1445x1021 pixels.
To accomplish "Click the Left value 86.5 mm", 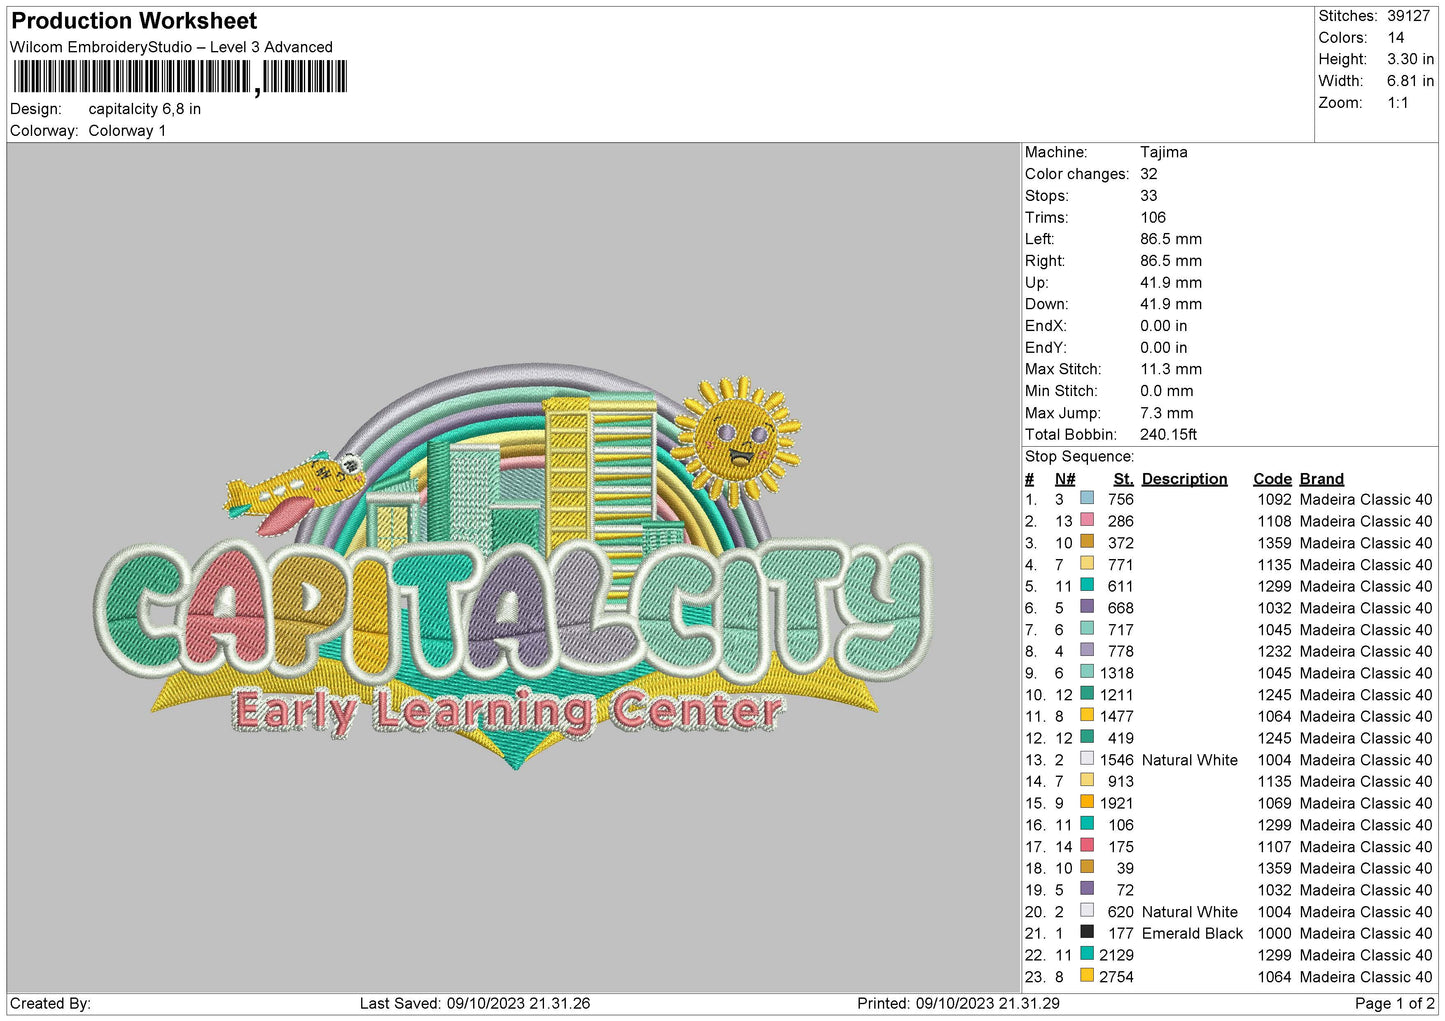I will (1171, 239).
